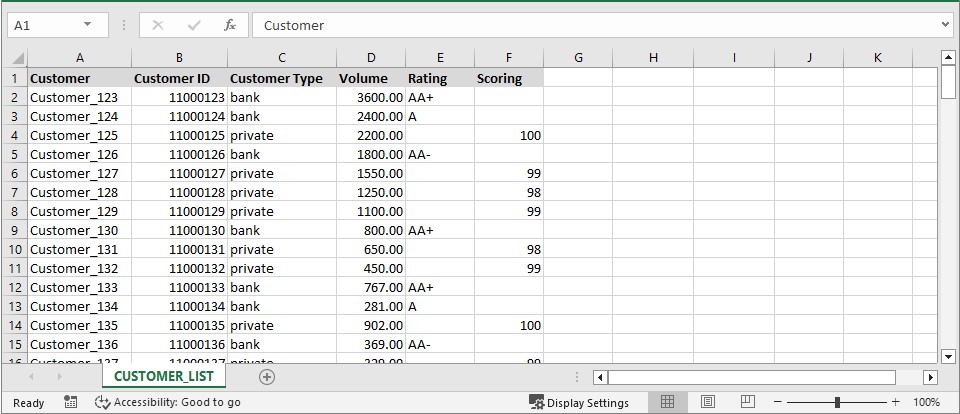Click the horizontal scrollbar thumb
Screen dimensions: 960x414
[x=751, y=377]
